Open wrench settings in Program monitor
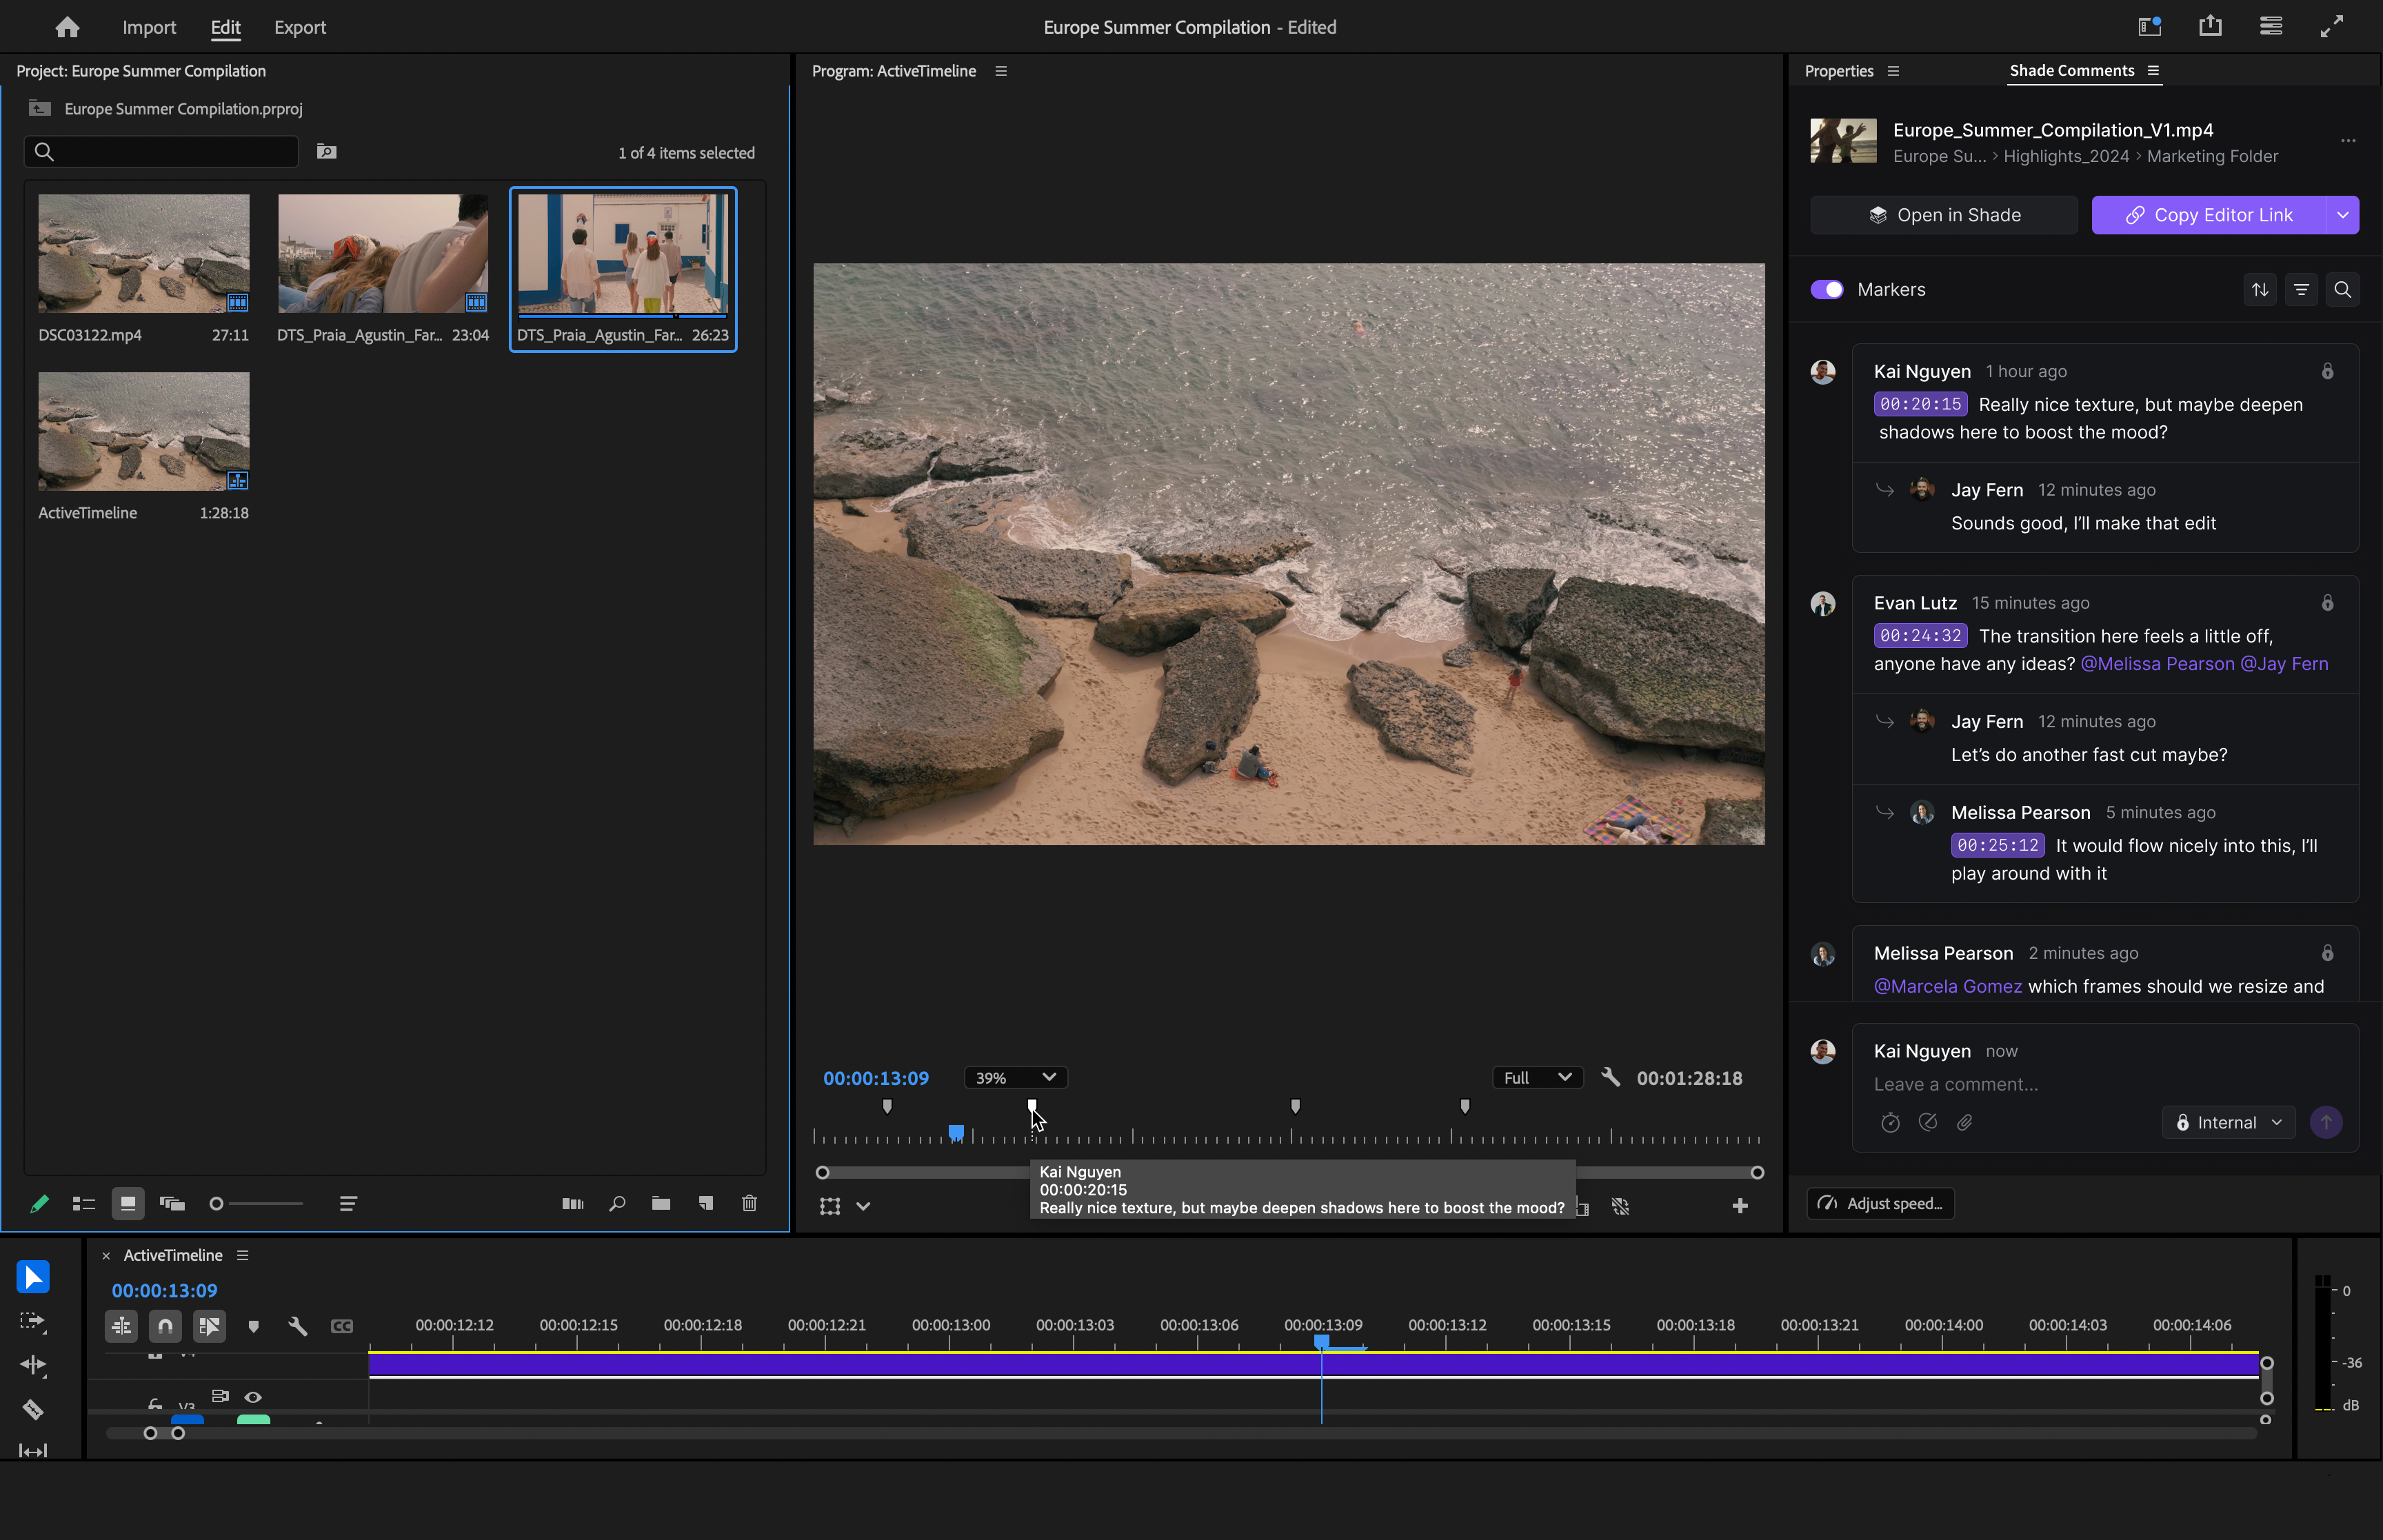 [1610, 1077]
